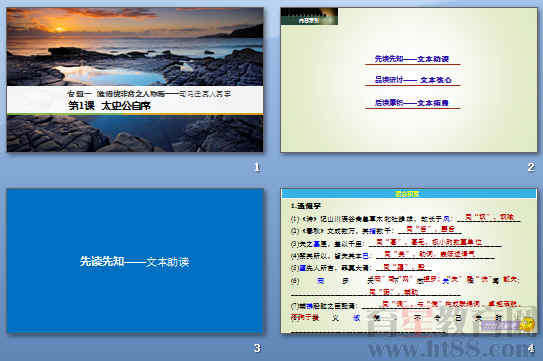Select blue slide 3 thumbnail
543x361 pixels.
tap(135, 261)
